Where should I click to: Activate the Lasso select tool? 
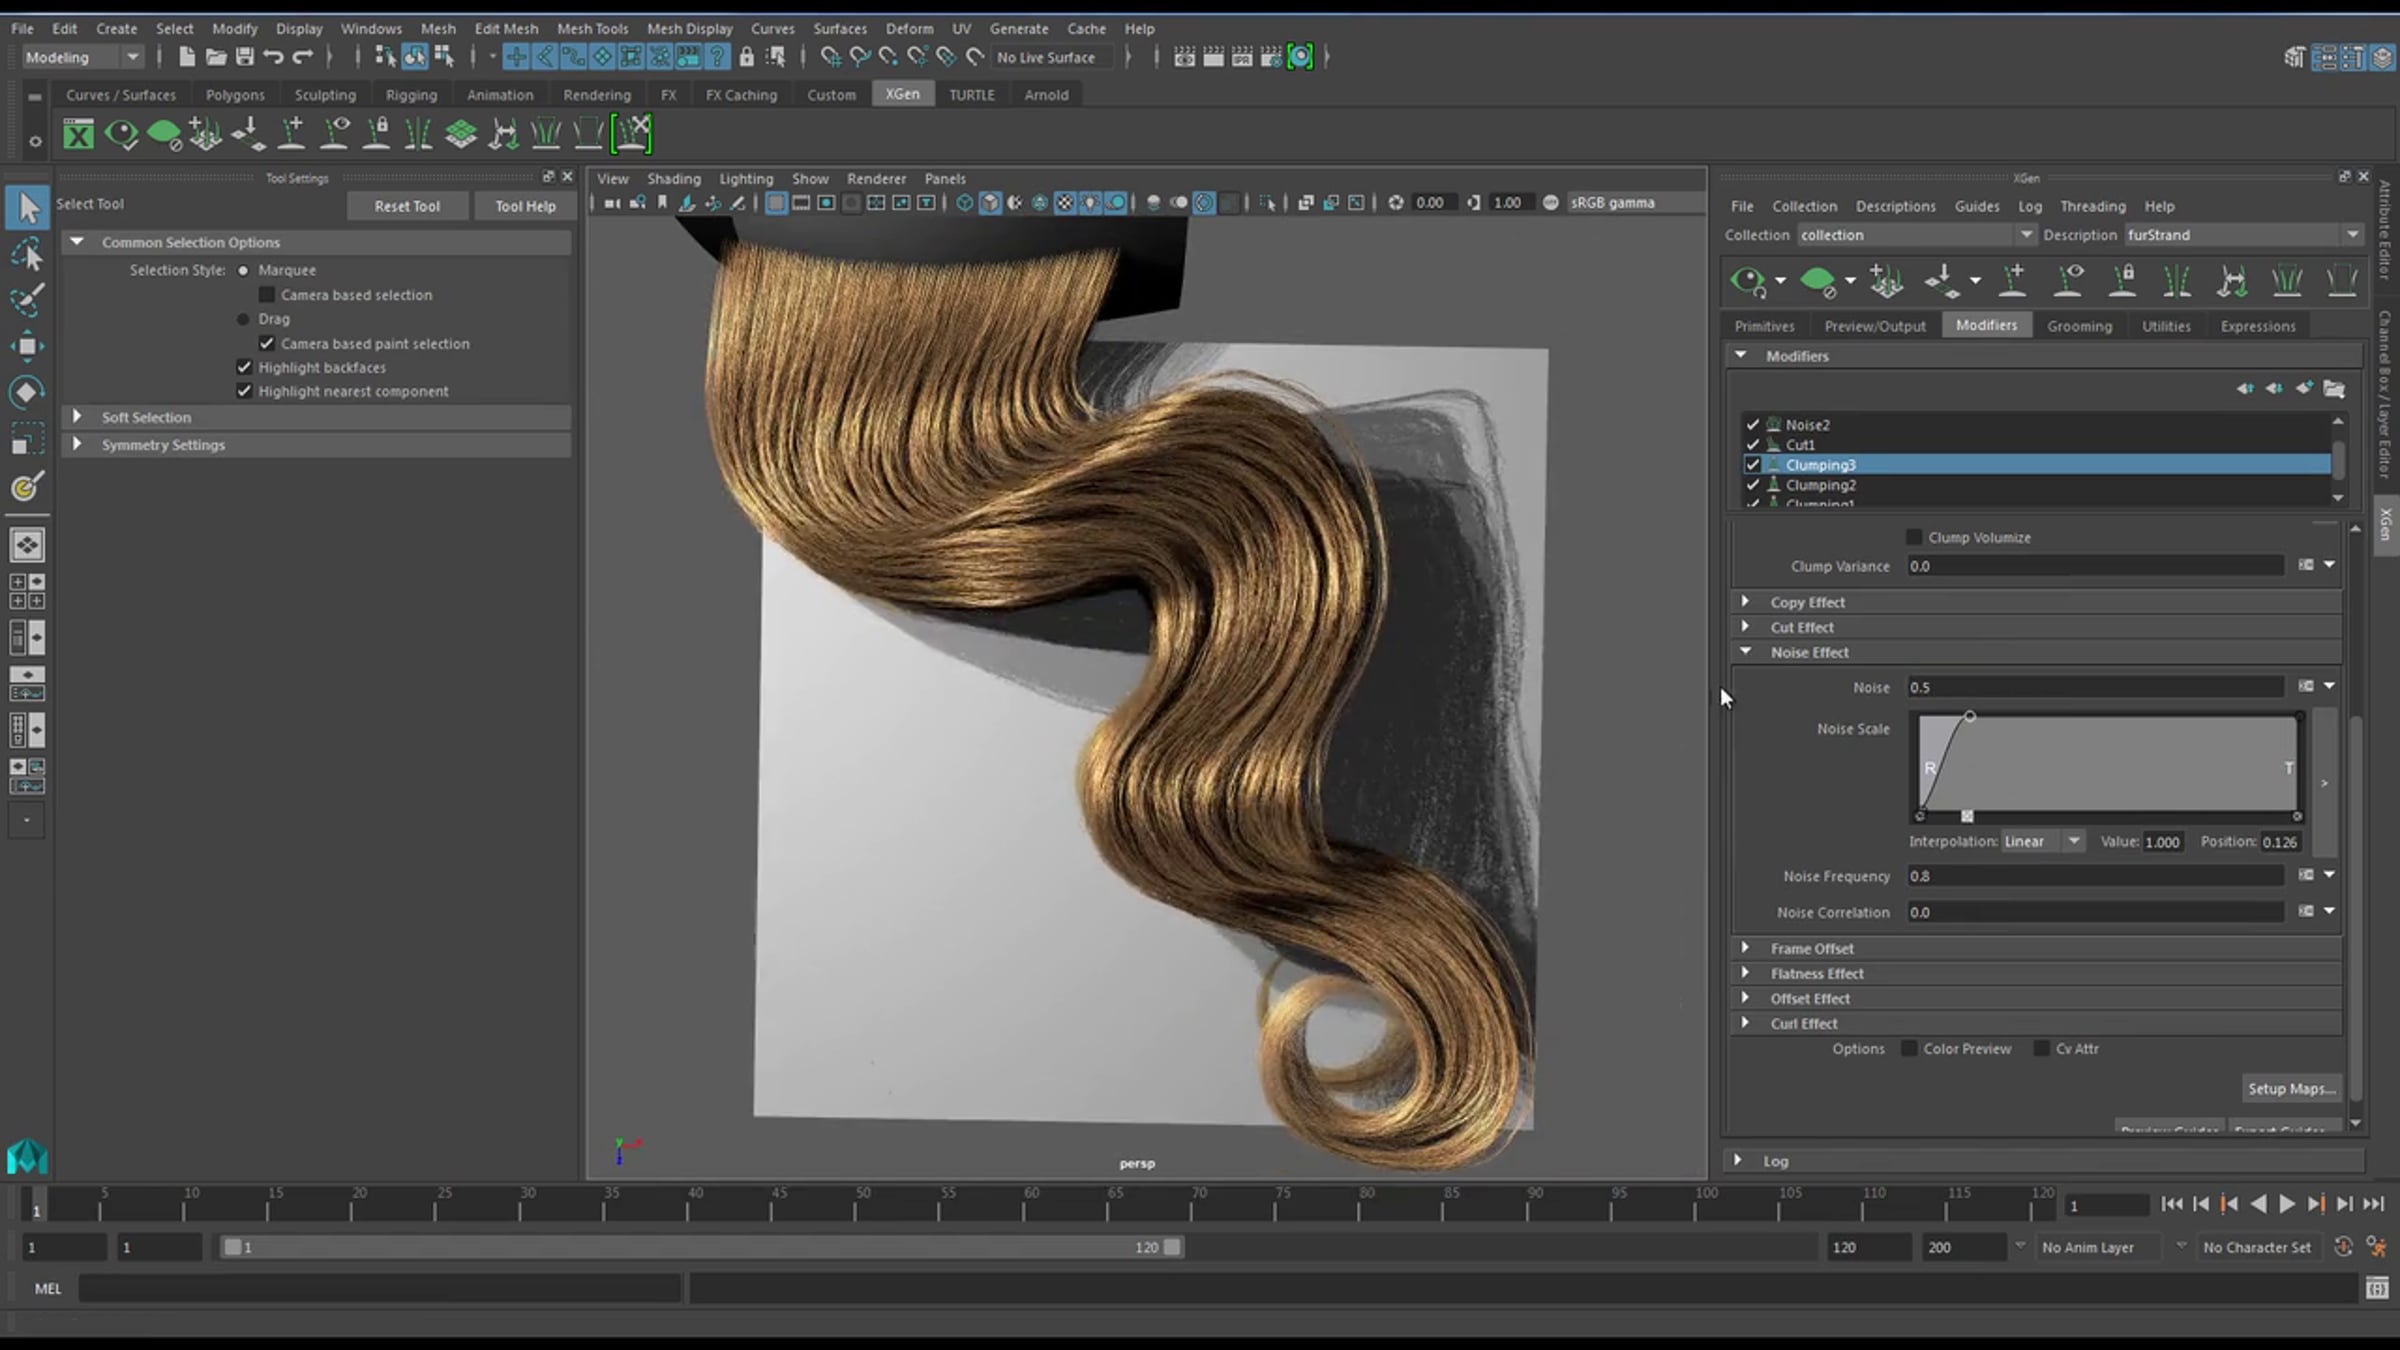point(27,255)
